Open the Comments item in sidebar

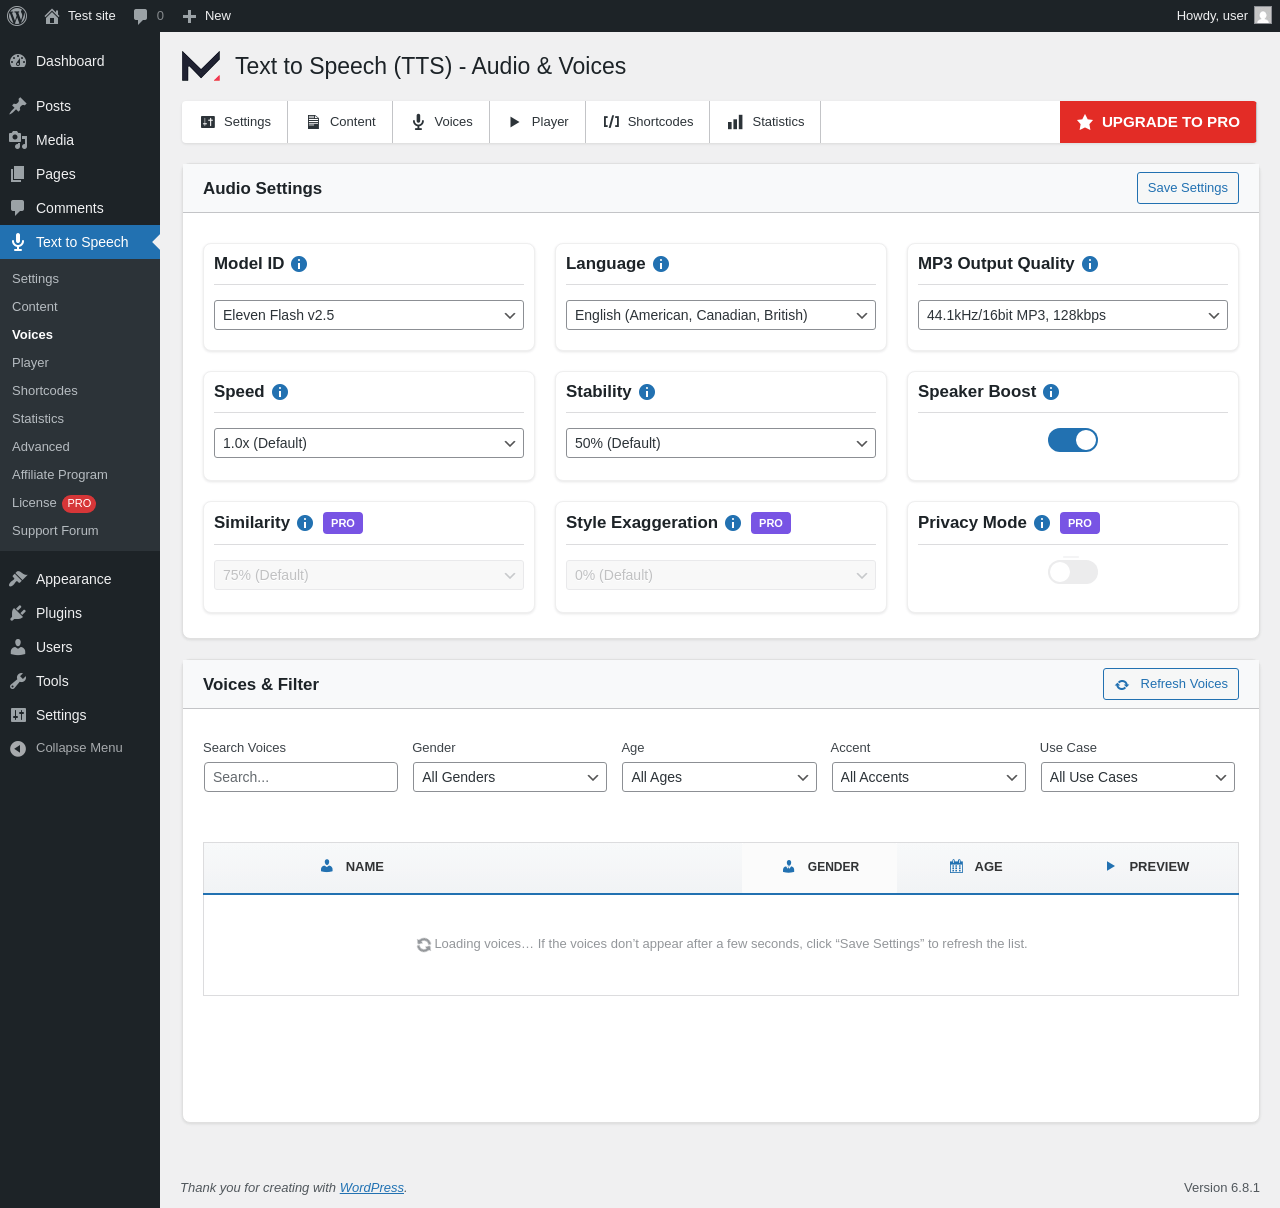pyautogui.click(x=80, y=208)
